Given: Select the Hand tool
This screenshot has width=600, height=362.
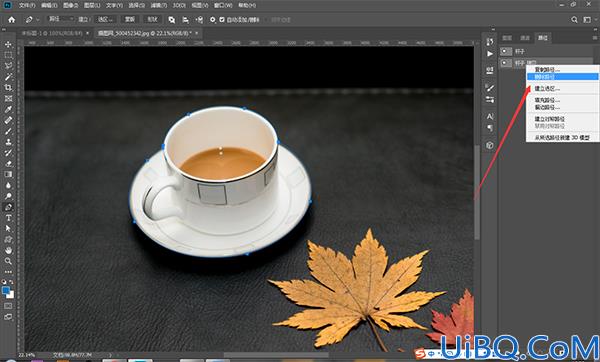Looking at the screenshot, I should coord(8,250).
